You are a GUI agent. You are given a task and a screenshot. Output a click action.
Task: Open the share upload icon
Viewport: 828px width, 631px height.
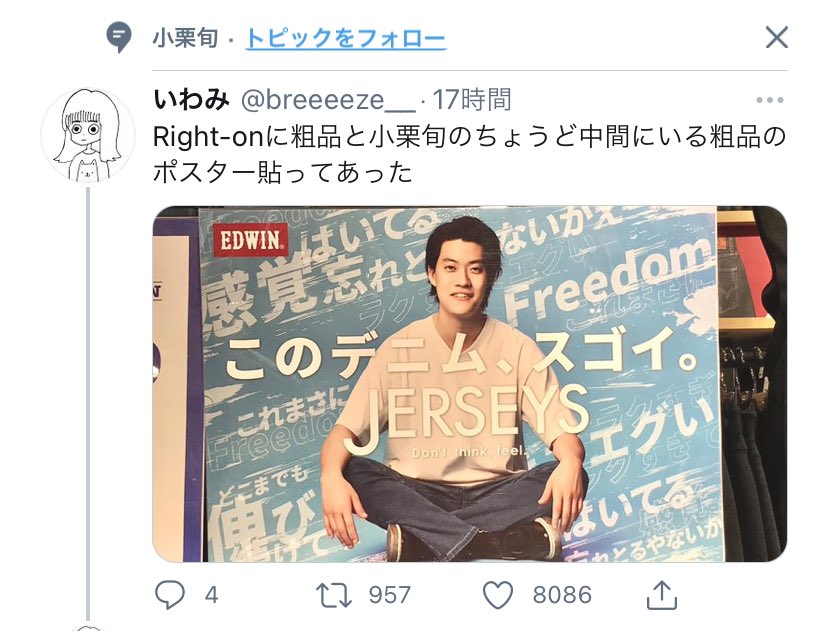pos(662,595)
